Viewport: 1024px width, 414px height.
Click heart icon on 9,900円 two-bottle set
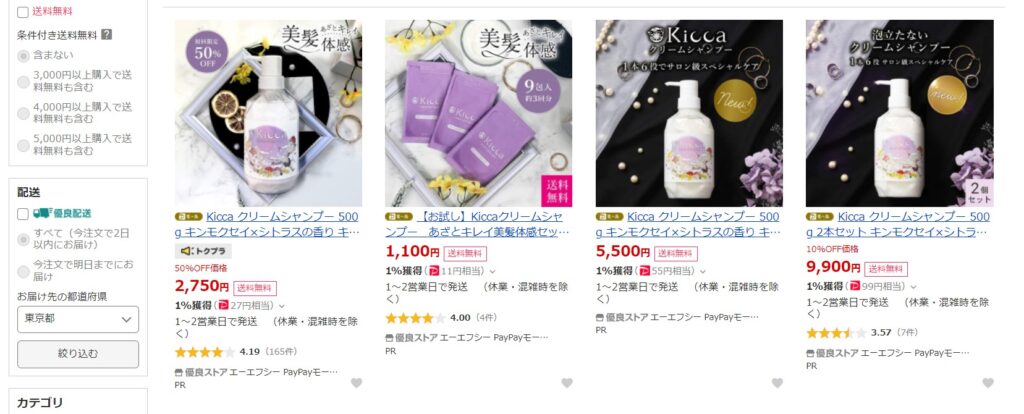[x=987, y=383]
